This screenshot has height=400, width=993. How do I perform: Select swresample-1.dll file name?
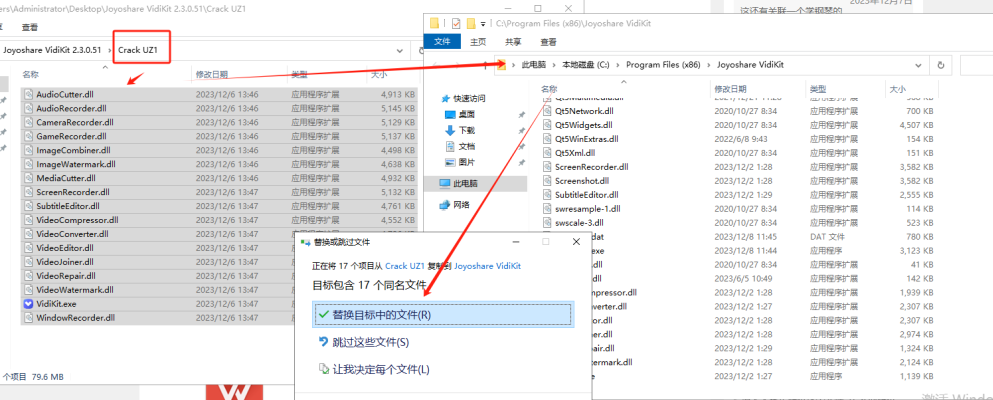point(588,209)
